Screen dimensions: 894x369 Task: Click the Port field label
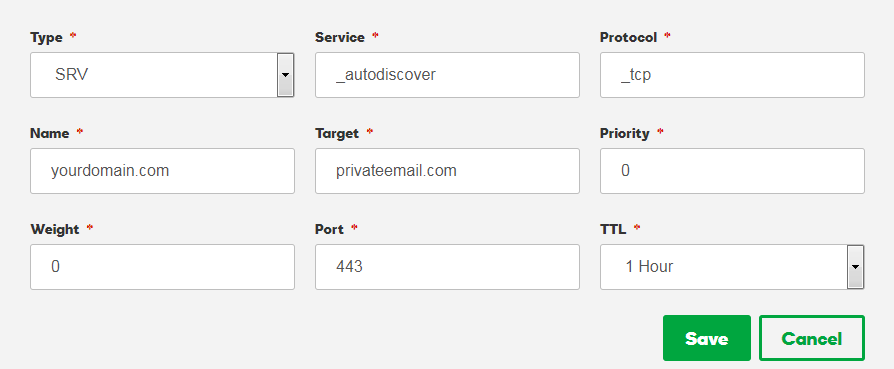pyautogui.click(x=330, y=229)
